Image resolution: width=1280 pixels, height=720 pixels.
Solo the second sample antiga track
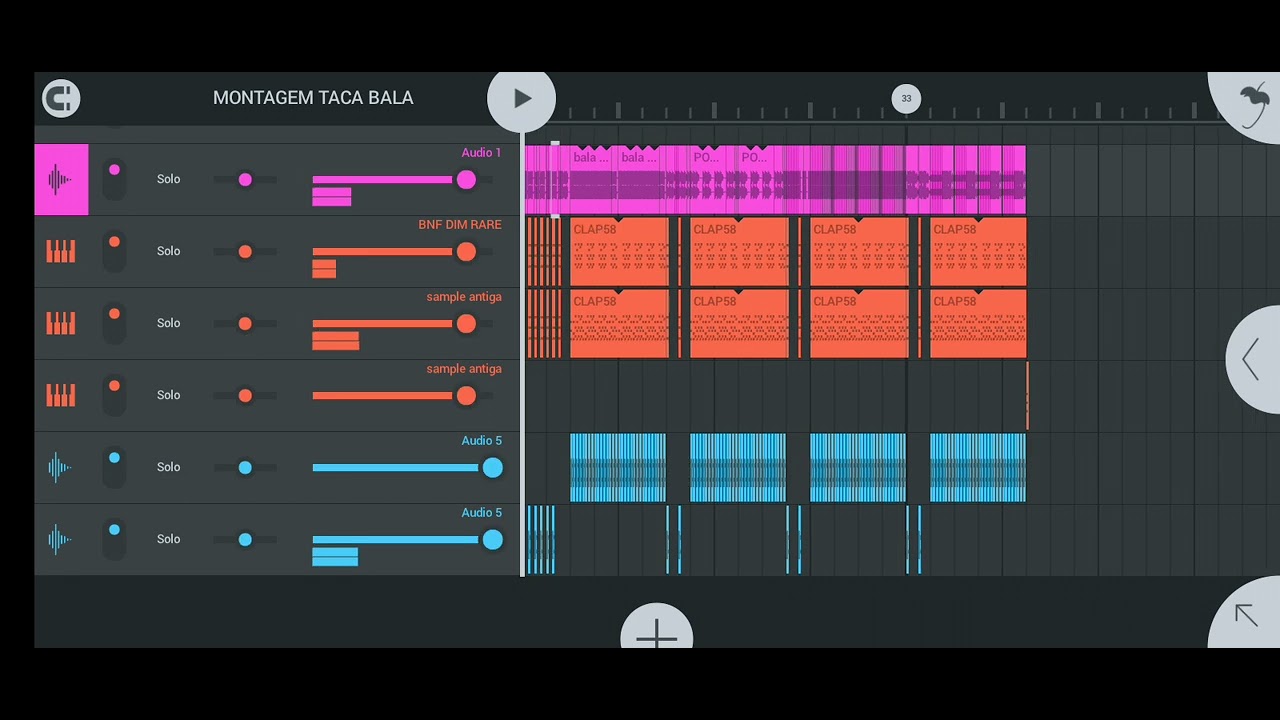coord(168,395)
